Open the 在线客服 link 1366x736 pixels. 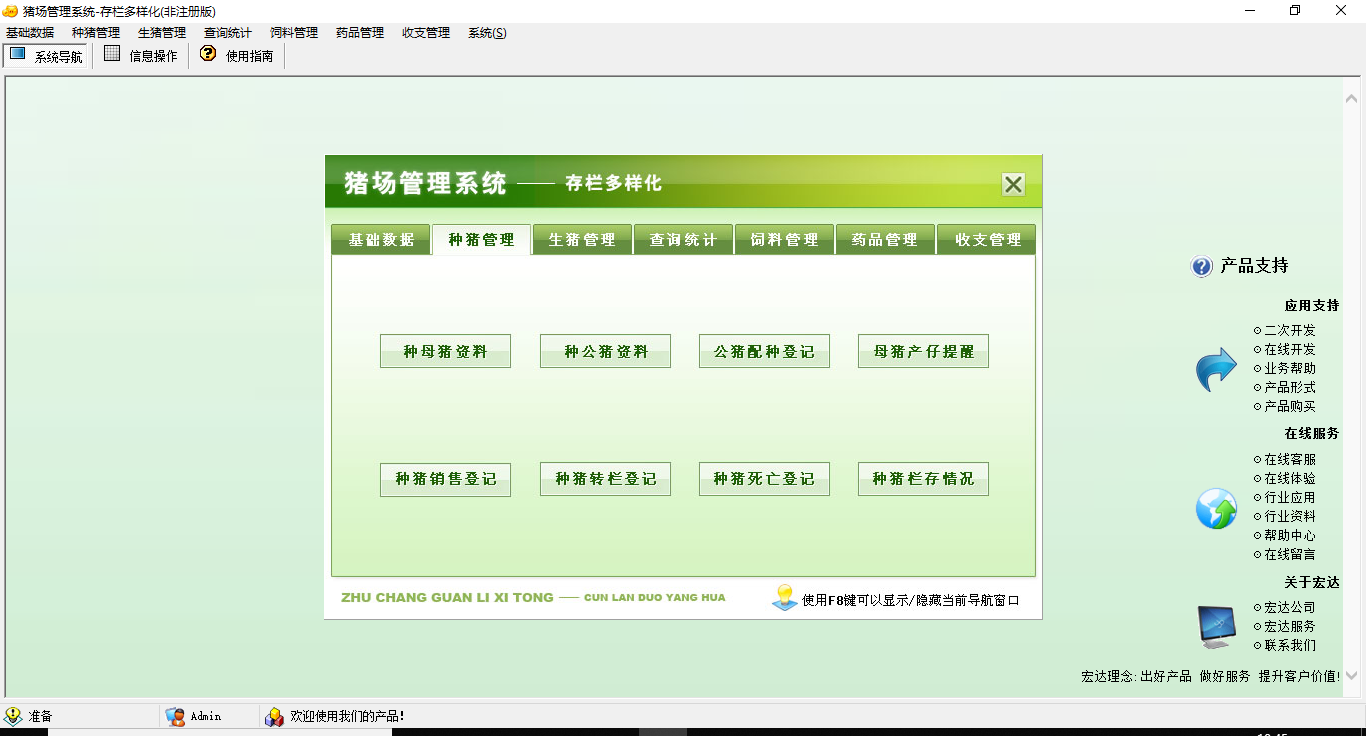(x=1289, y=459)
